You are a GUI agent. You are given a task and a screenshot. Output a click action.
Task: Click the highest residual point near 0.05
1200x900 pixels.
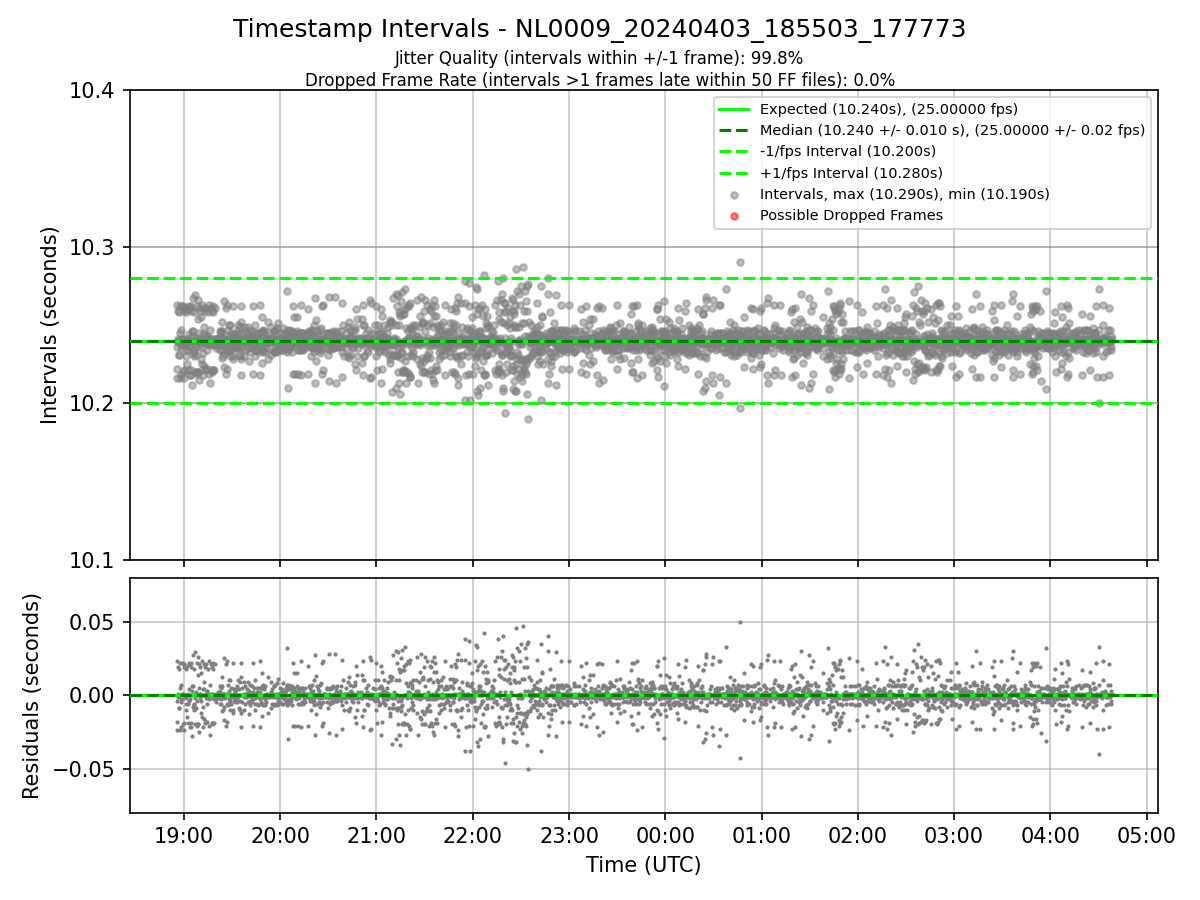pos(740,622)
